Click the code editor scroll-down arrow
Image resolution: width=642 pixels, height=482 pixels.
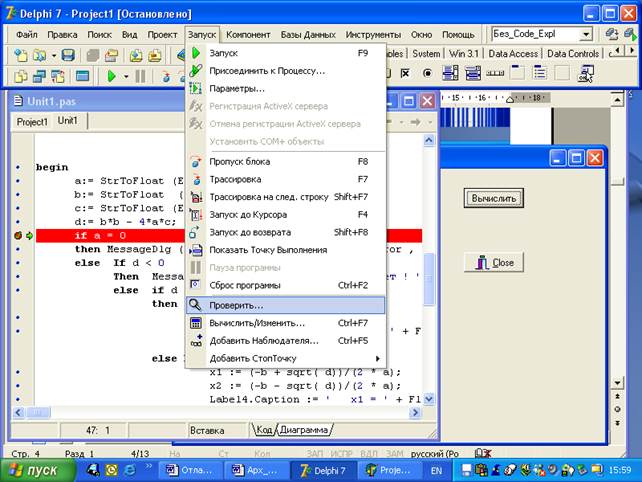(428, 398)
